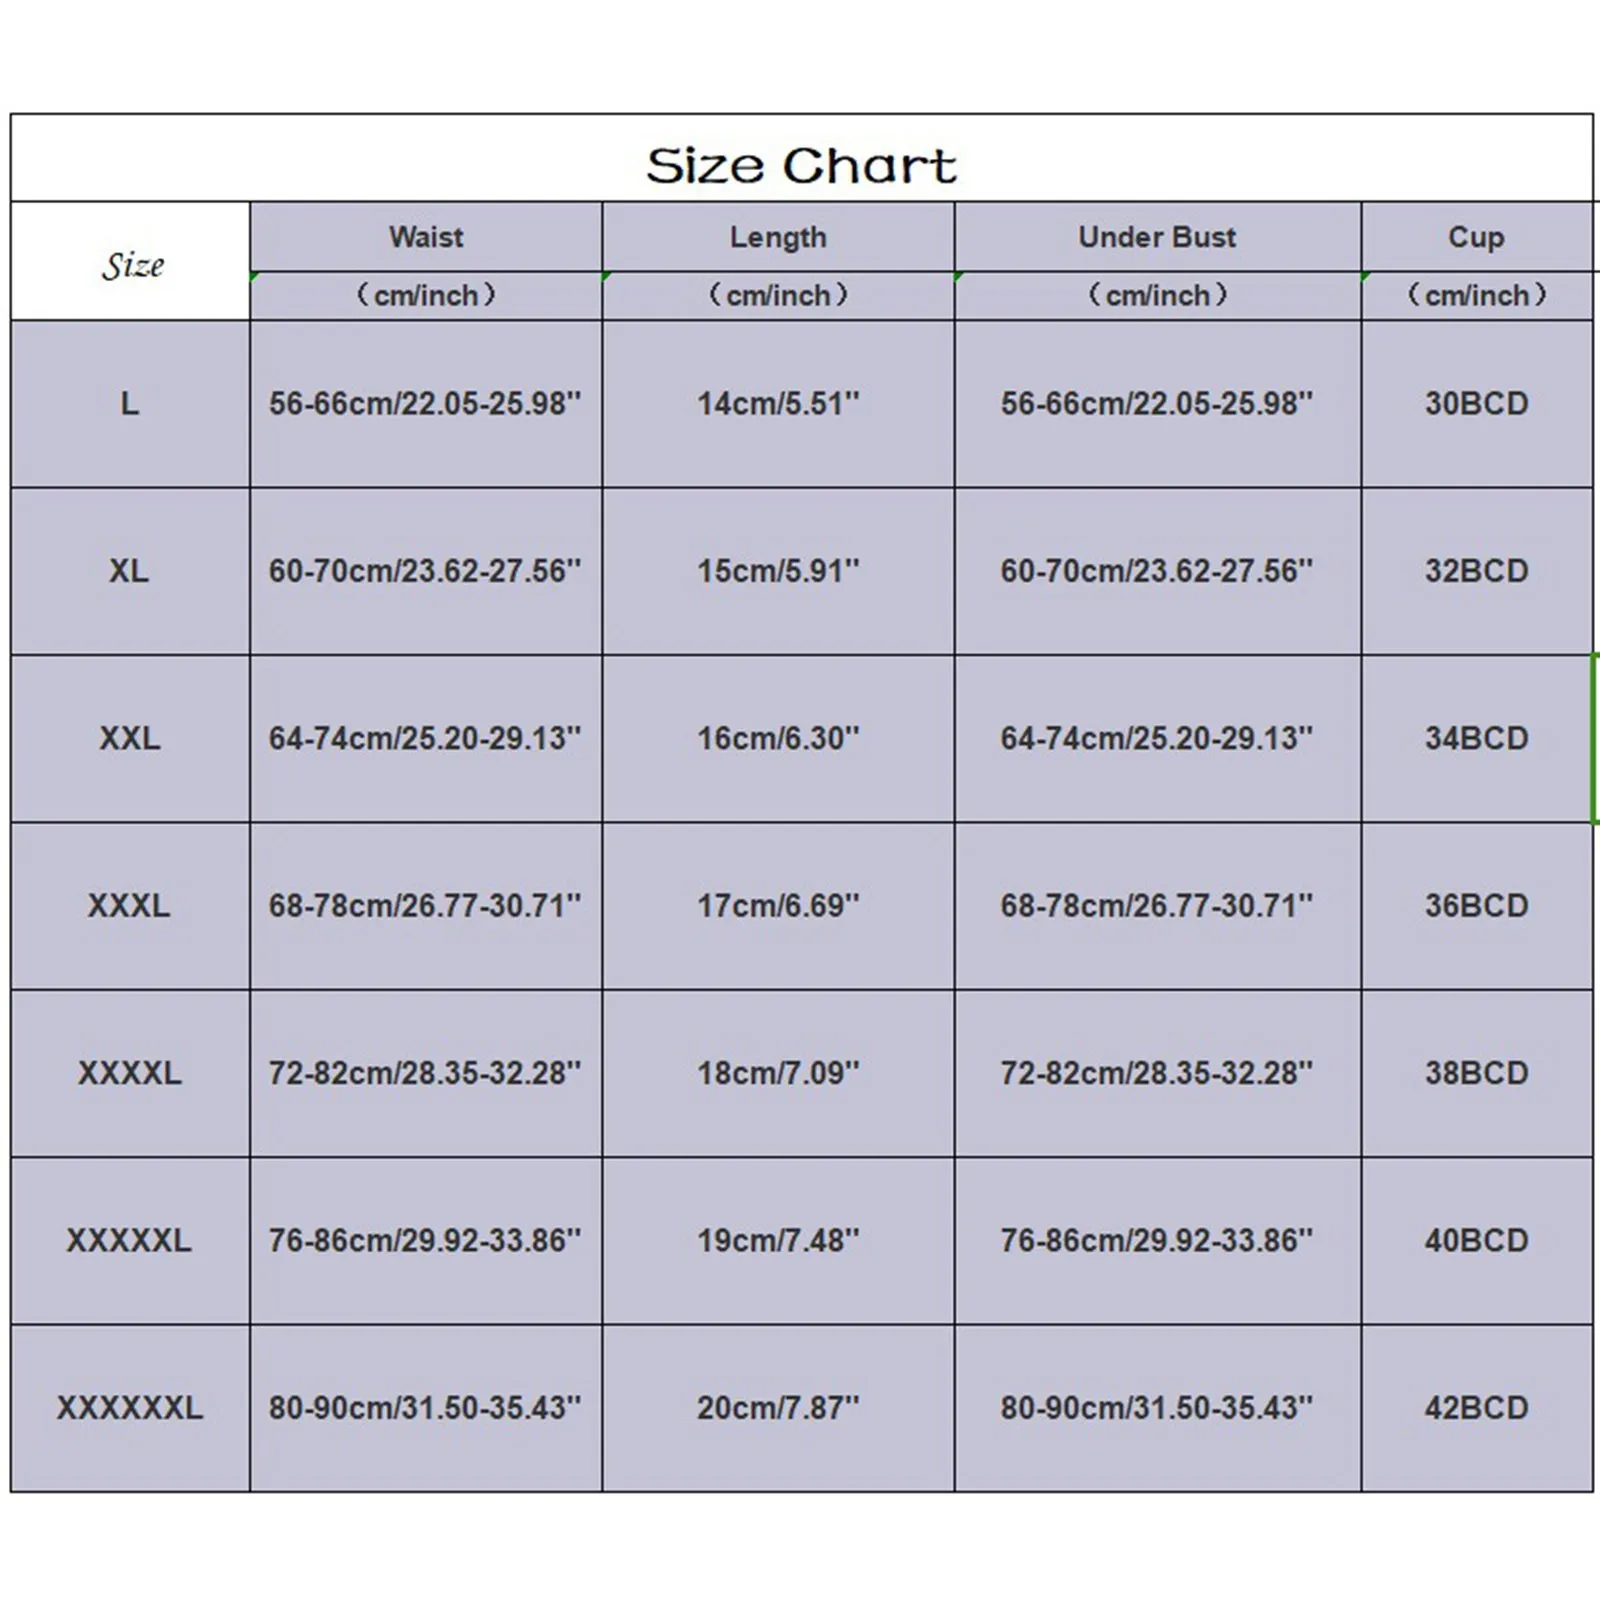The image size is (1600, 1600).
Task: Select the Size header cell
Action: click(x=132, y=265)
